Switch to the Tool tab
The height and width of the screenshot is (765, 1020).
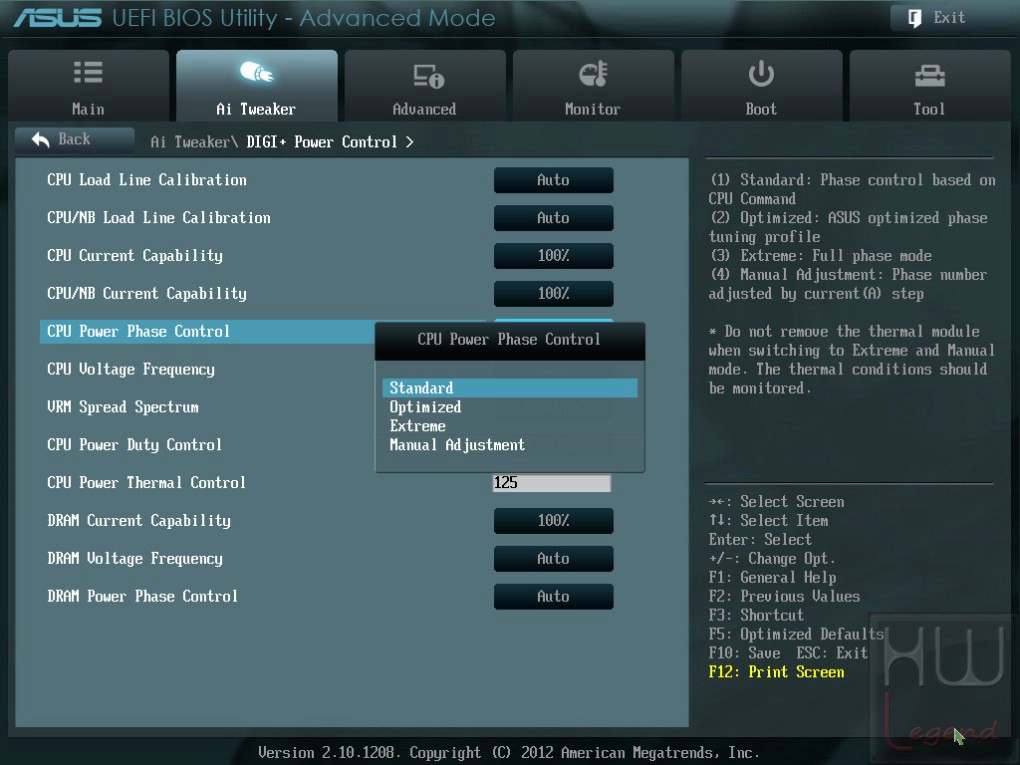[x=930, y=85]
